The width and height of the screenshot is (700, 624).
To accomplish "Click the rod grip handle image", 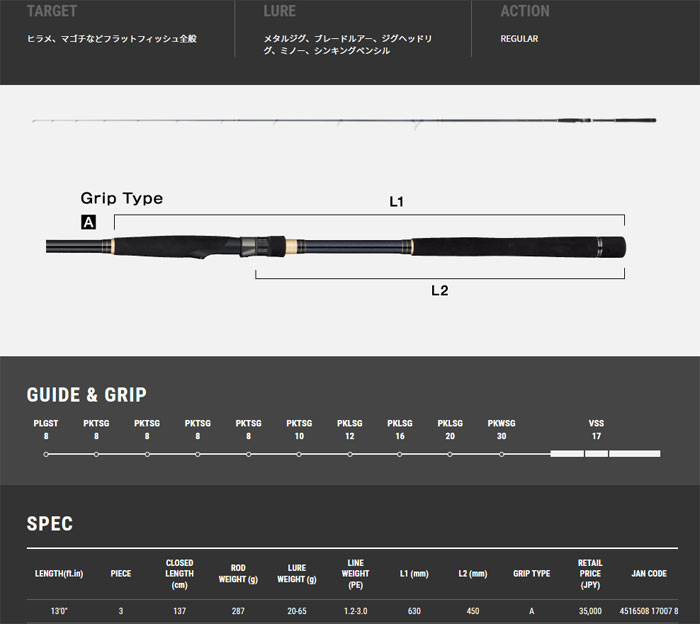I will click(x=336, y=247).
